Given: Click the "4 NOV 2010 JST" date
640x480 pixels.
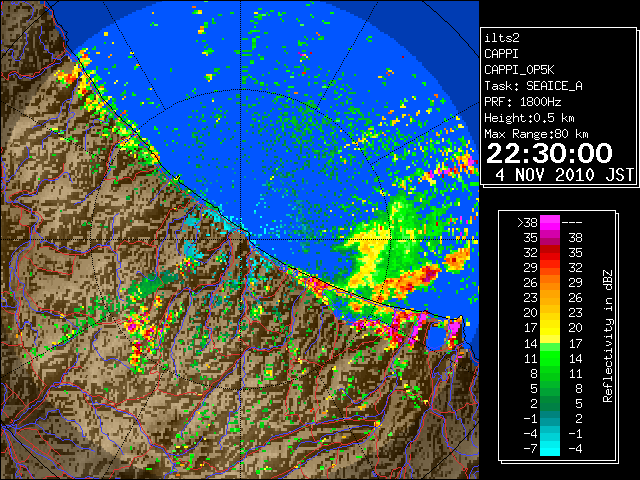Looking at the screenshot, I should coord(565,175).
